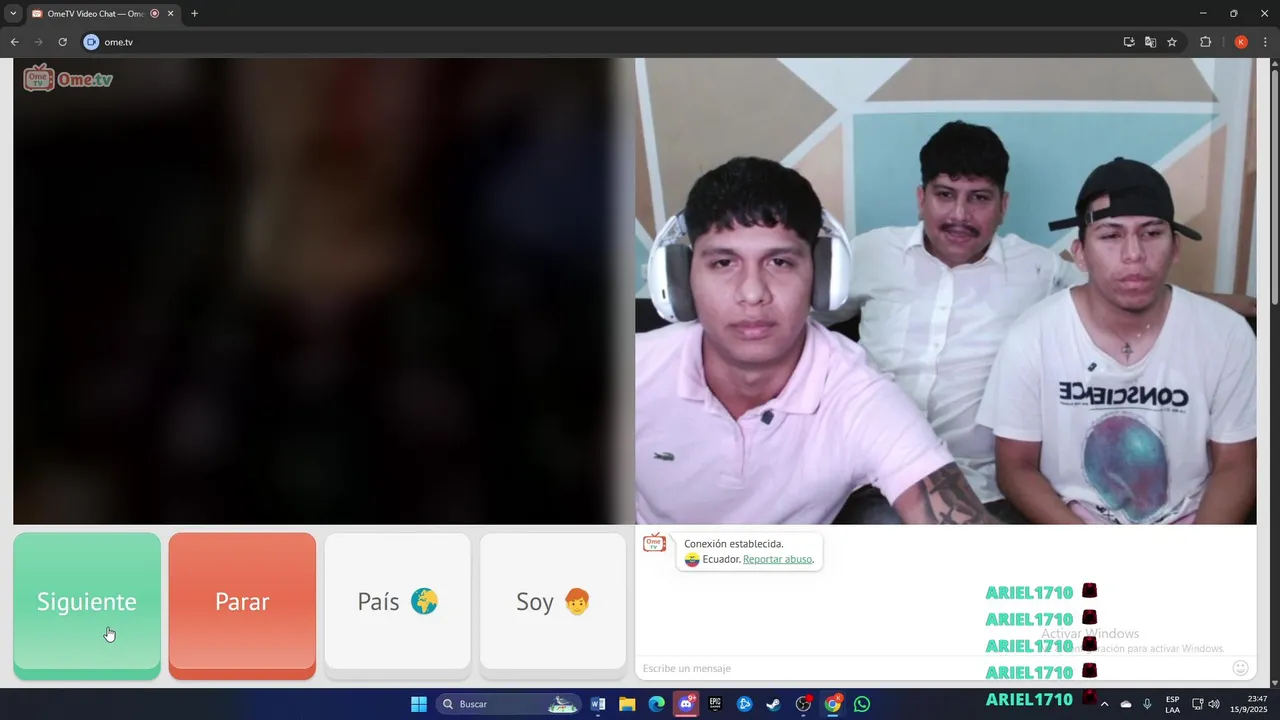The image size is (1280, 720).
Task: Open Epic Games Launcher from the taskbar
Action: [x=715, y=704]
